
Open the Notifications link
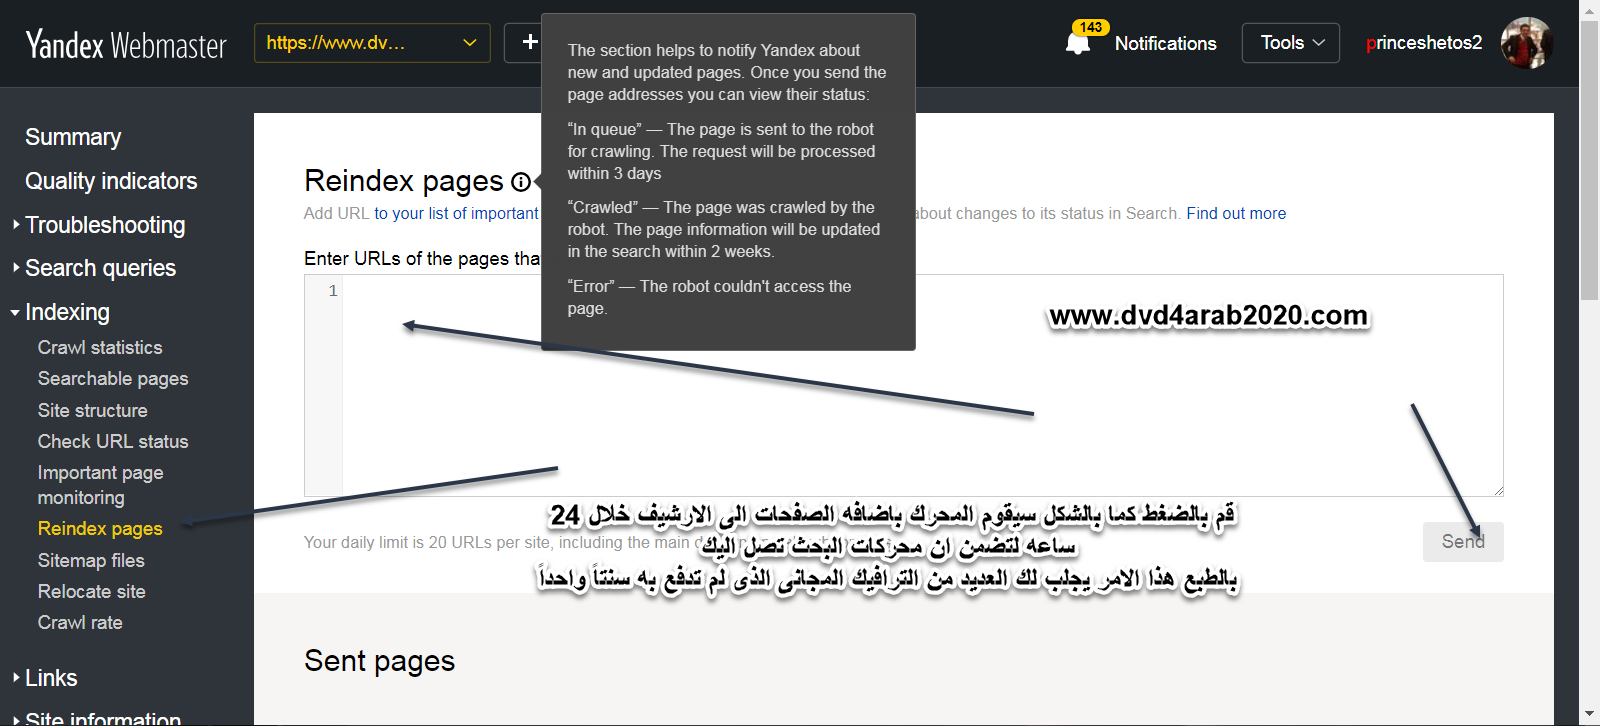tap(1165, 44)
